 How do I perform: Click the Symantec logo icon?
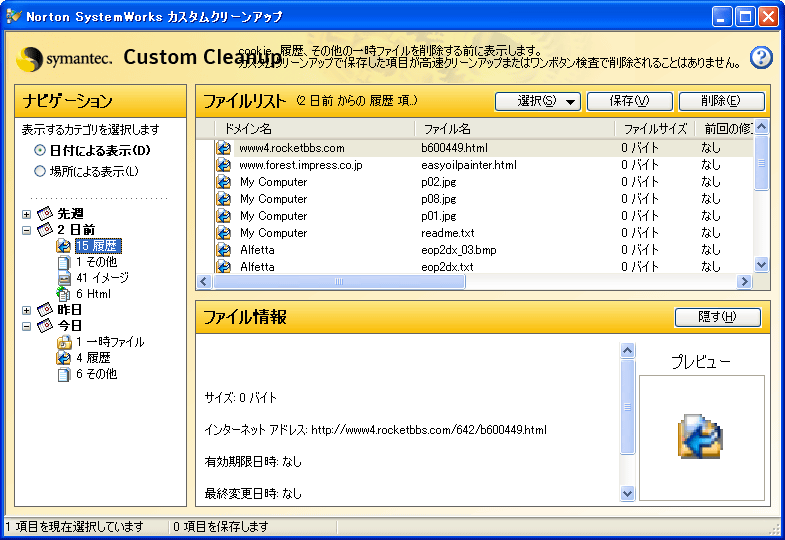click(x=29, y=59)
